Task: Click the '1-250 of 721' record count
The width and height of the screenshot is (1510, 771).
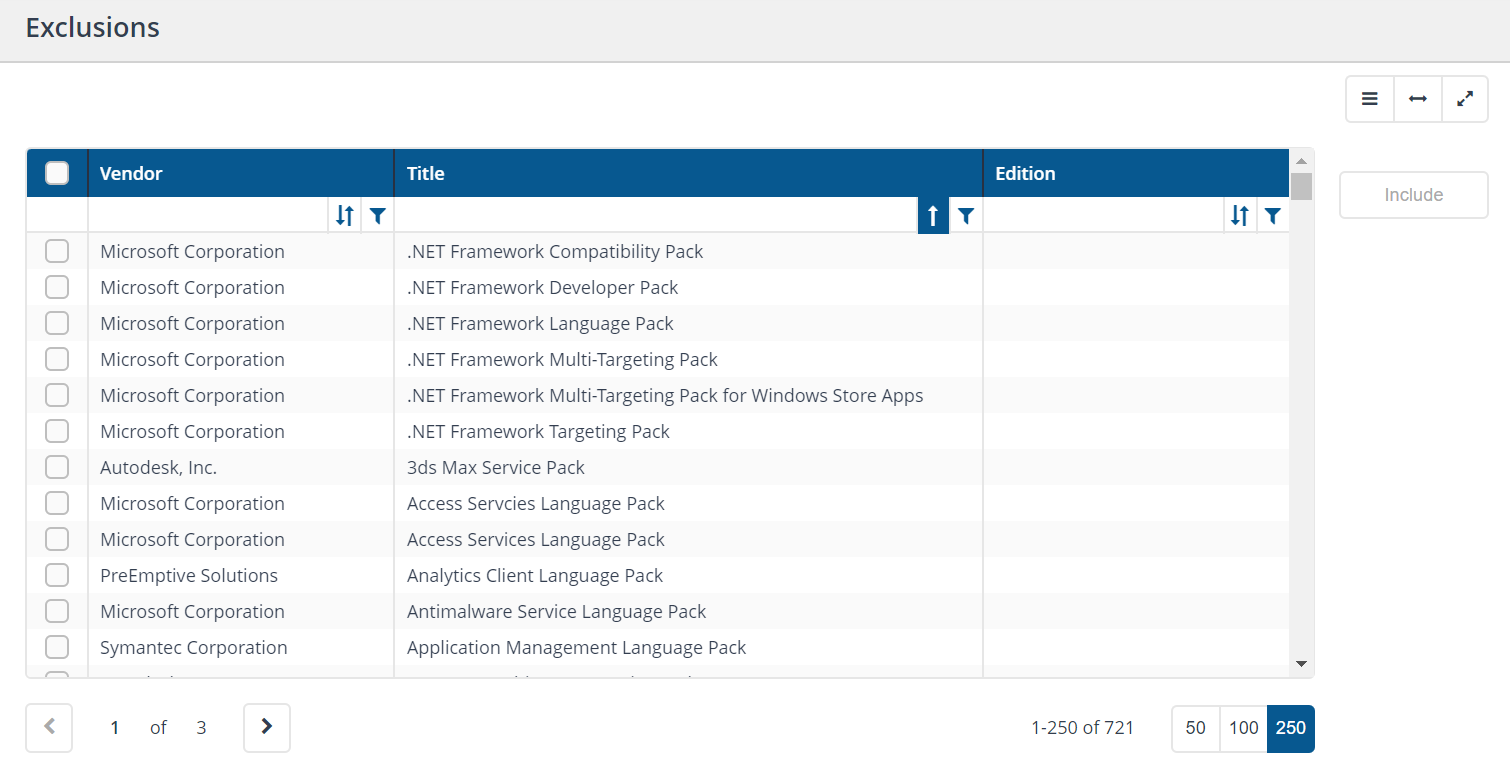Action: tap(1082, 728)
